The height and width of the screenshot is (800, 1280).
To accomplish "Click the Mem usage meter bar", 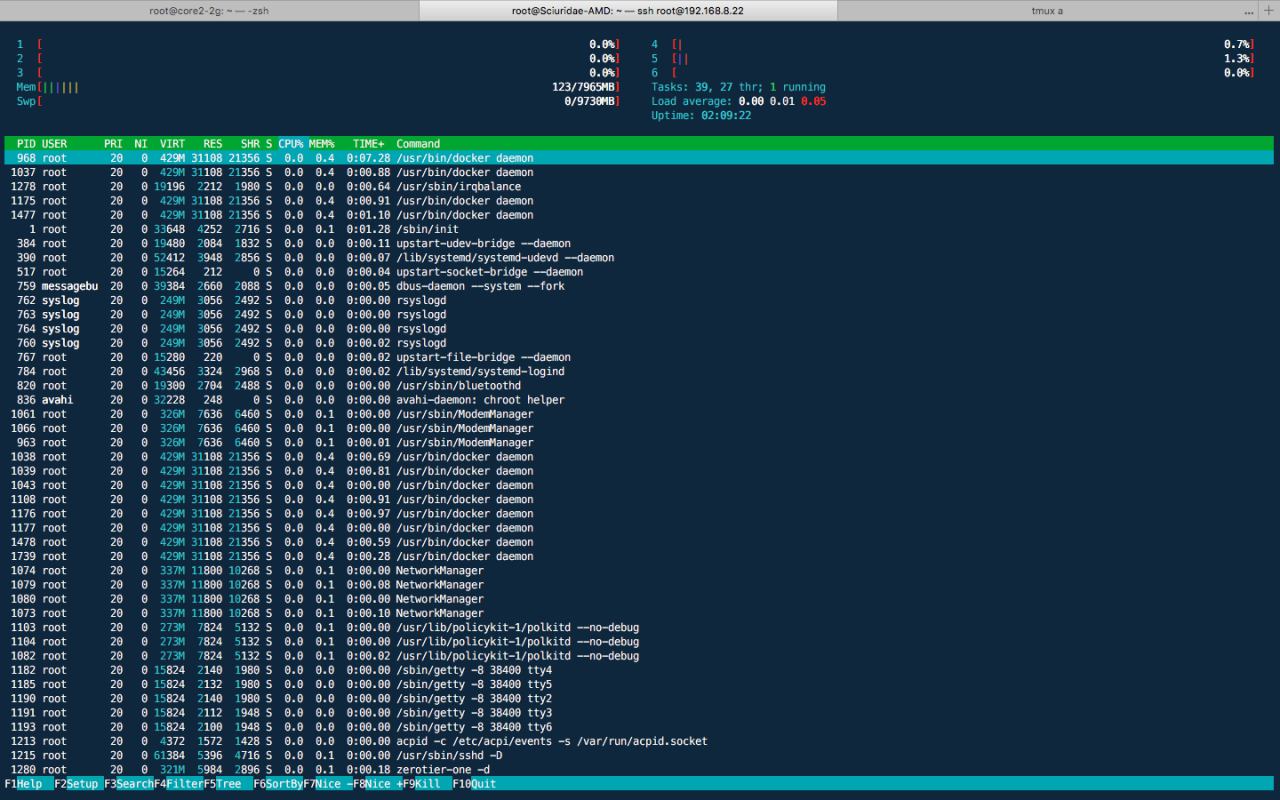I will click(x=318, y=87).
